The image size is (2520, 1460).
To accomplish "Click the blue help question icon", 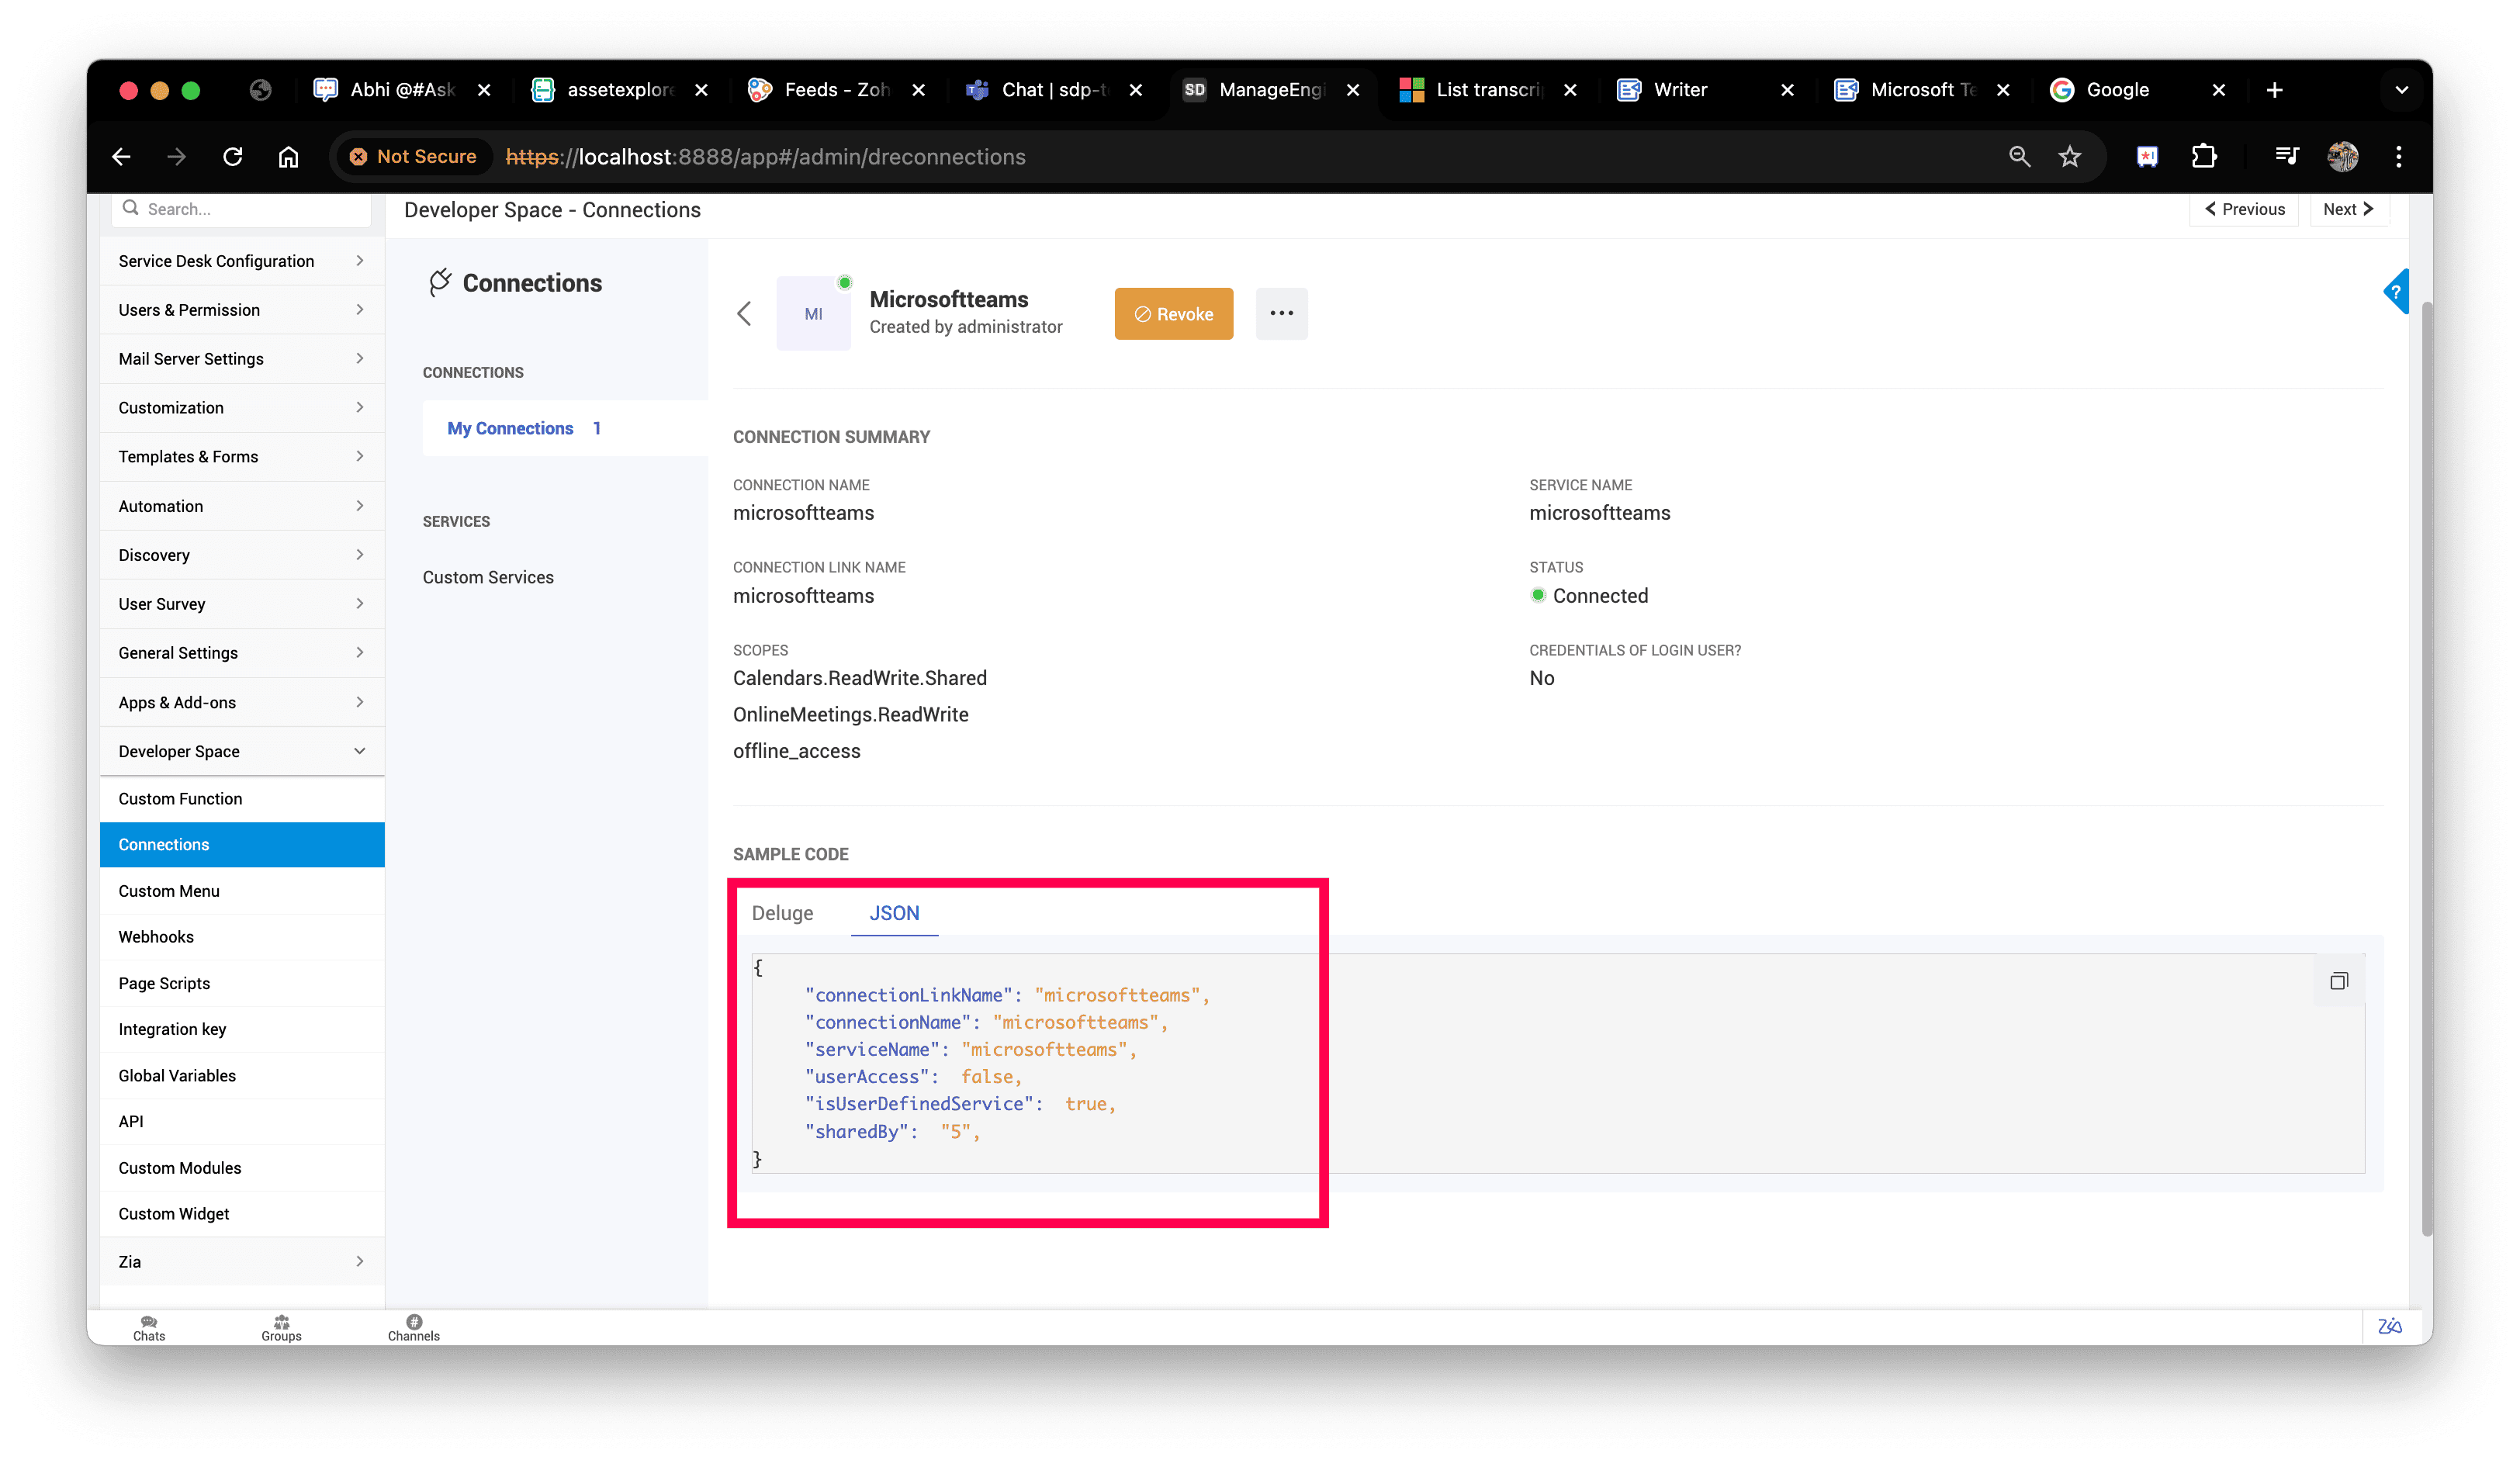I will tap(2396, 292).
